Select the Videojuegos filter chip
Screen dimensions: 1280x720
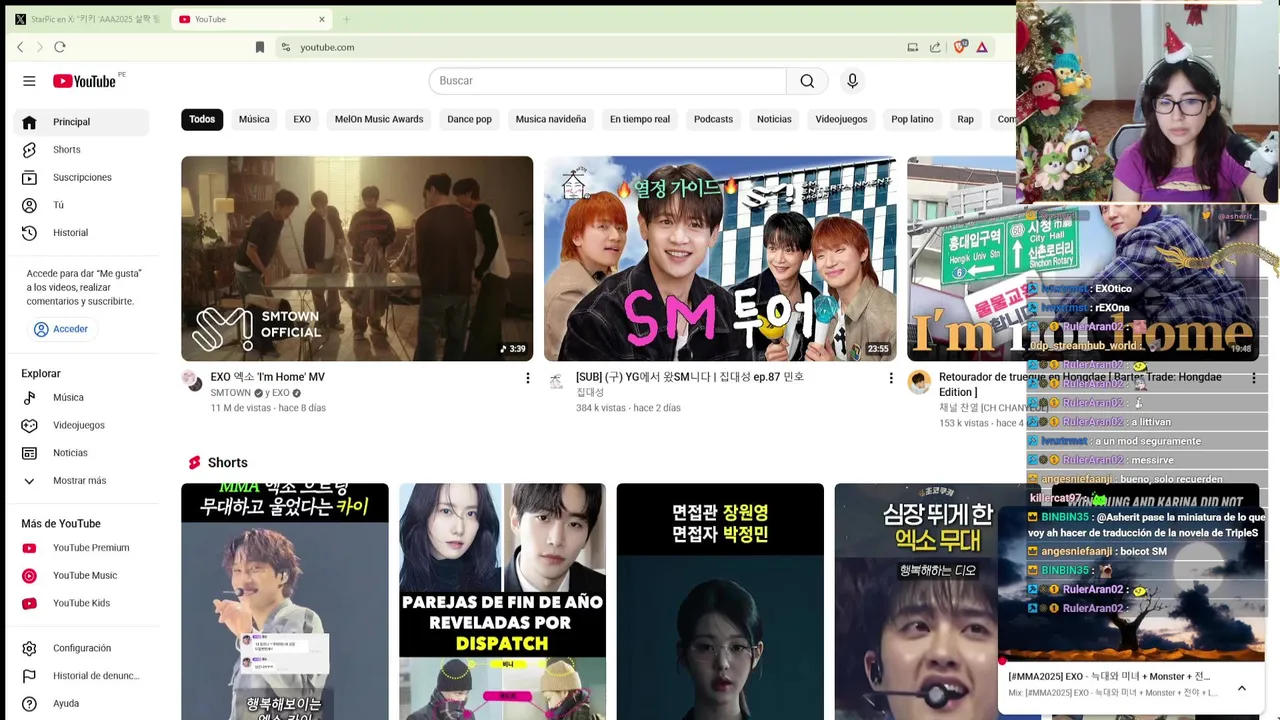pos(841,120)
